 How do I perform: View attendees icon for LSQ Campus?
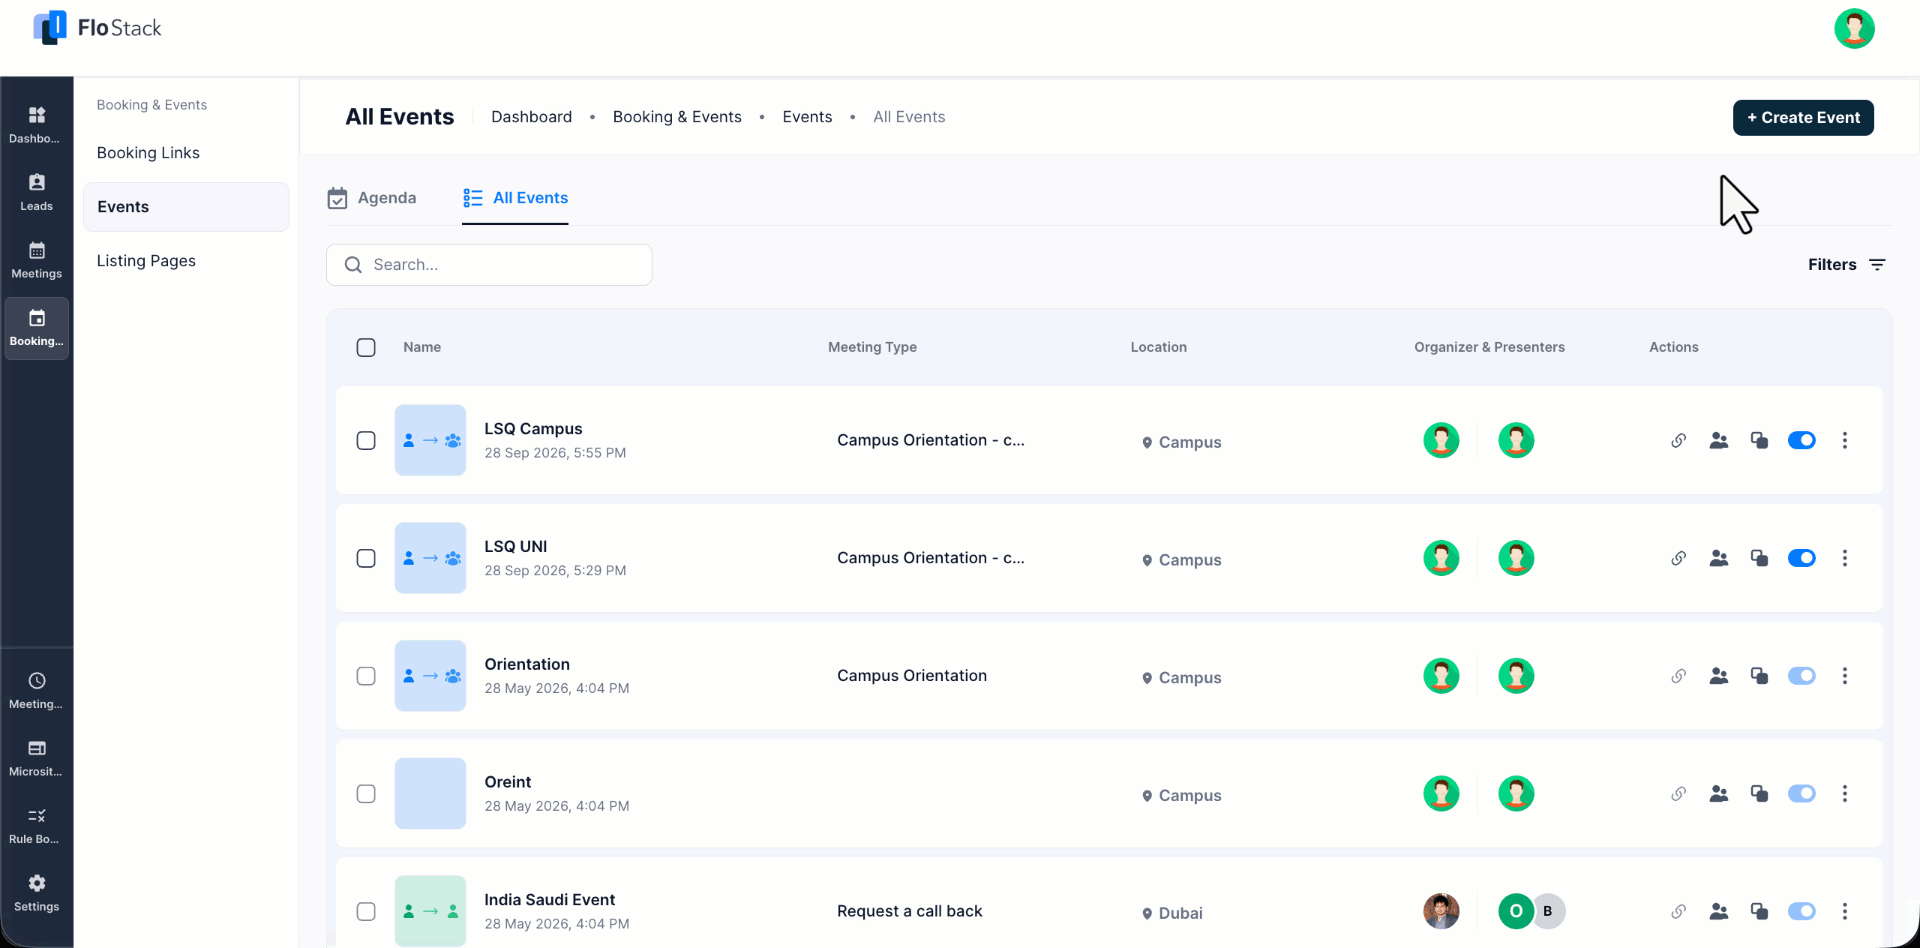coord(1719,440)
